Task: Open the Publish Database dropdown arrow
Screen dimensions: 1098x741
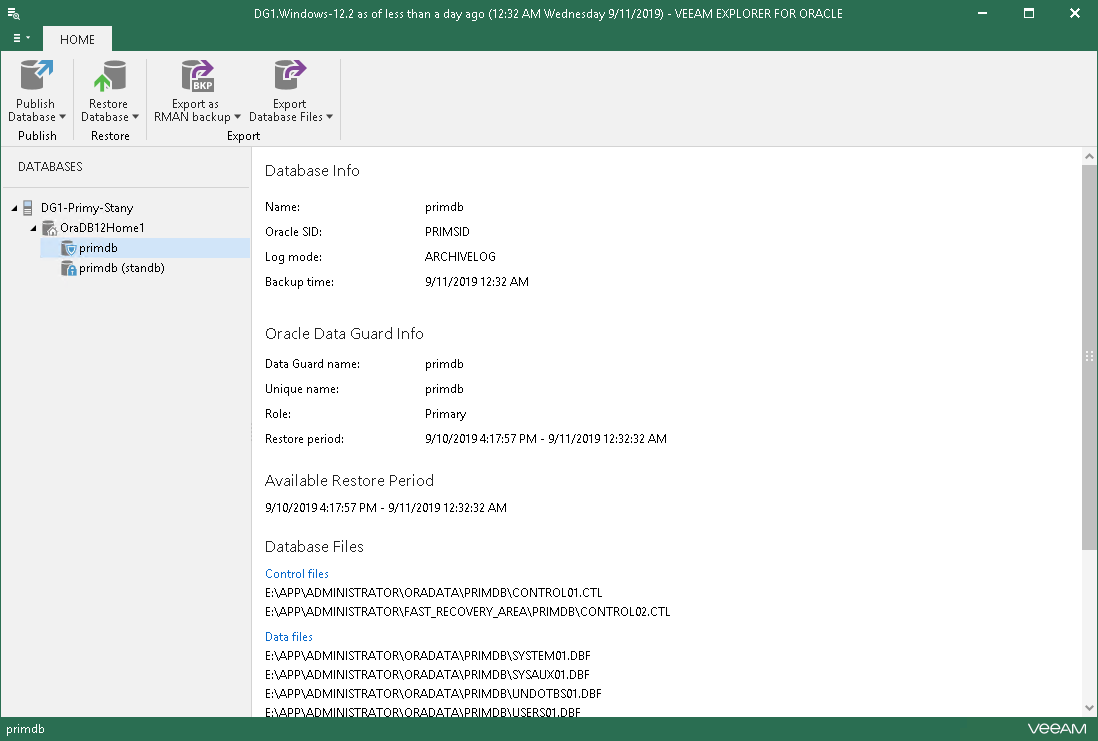Action: [x=62, y=117]
